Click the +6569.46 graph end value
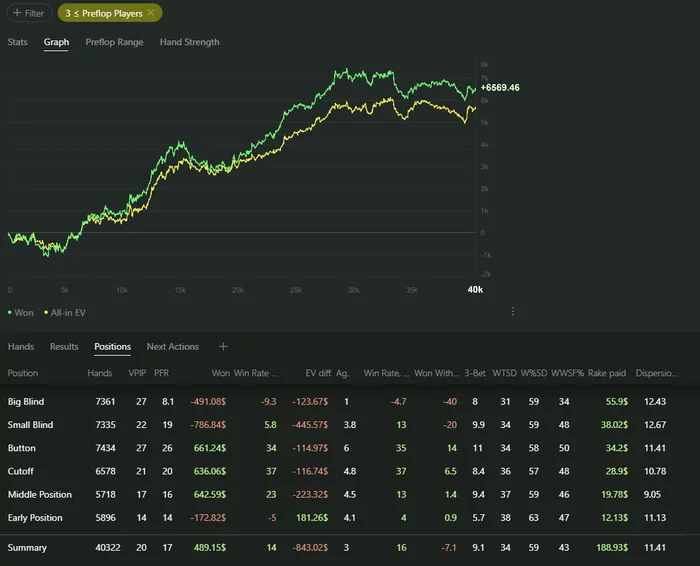Image resolution: width=700 pixels, height=566 pixels. [x=500, y=87]
